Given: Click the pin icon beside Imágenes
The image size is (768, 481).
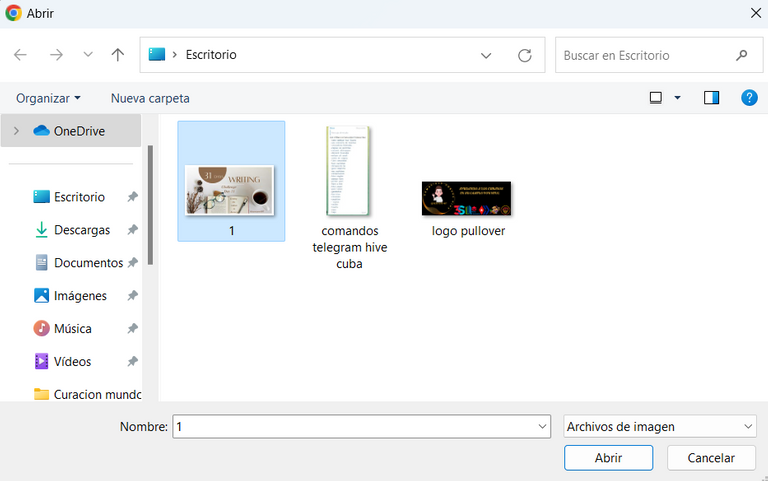Looking at the screenshot, I should point(132,296).
